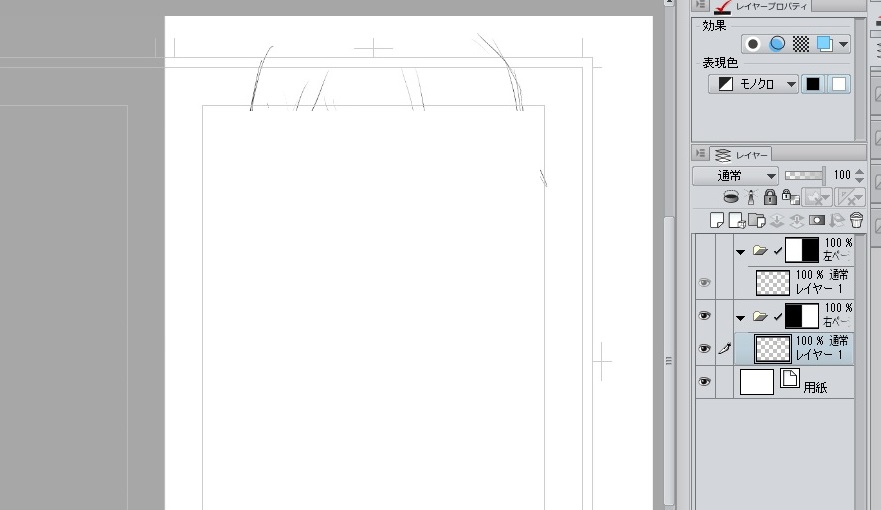Open the 通常 blending mode dropdown
Viewport: 881px width, 510px height.
[x=735, y=176]
